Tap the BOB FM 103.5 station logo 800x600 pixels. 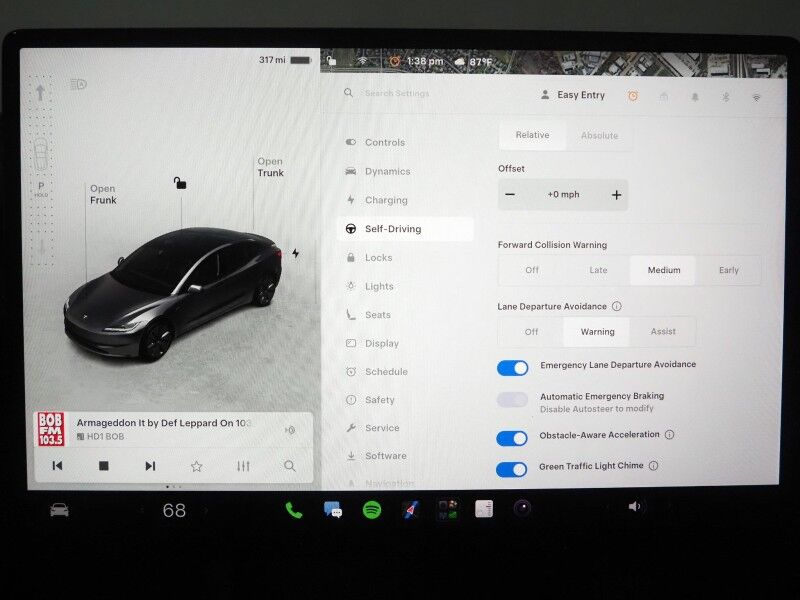[51, 429]
